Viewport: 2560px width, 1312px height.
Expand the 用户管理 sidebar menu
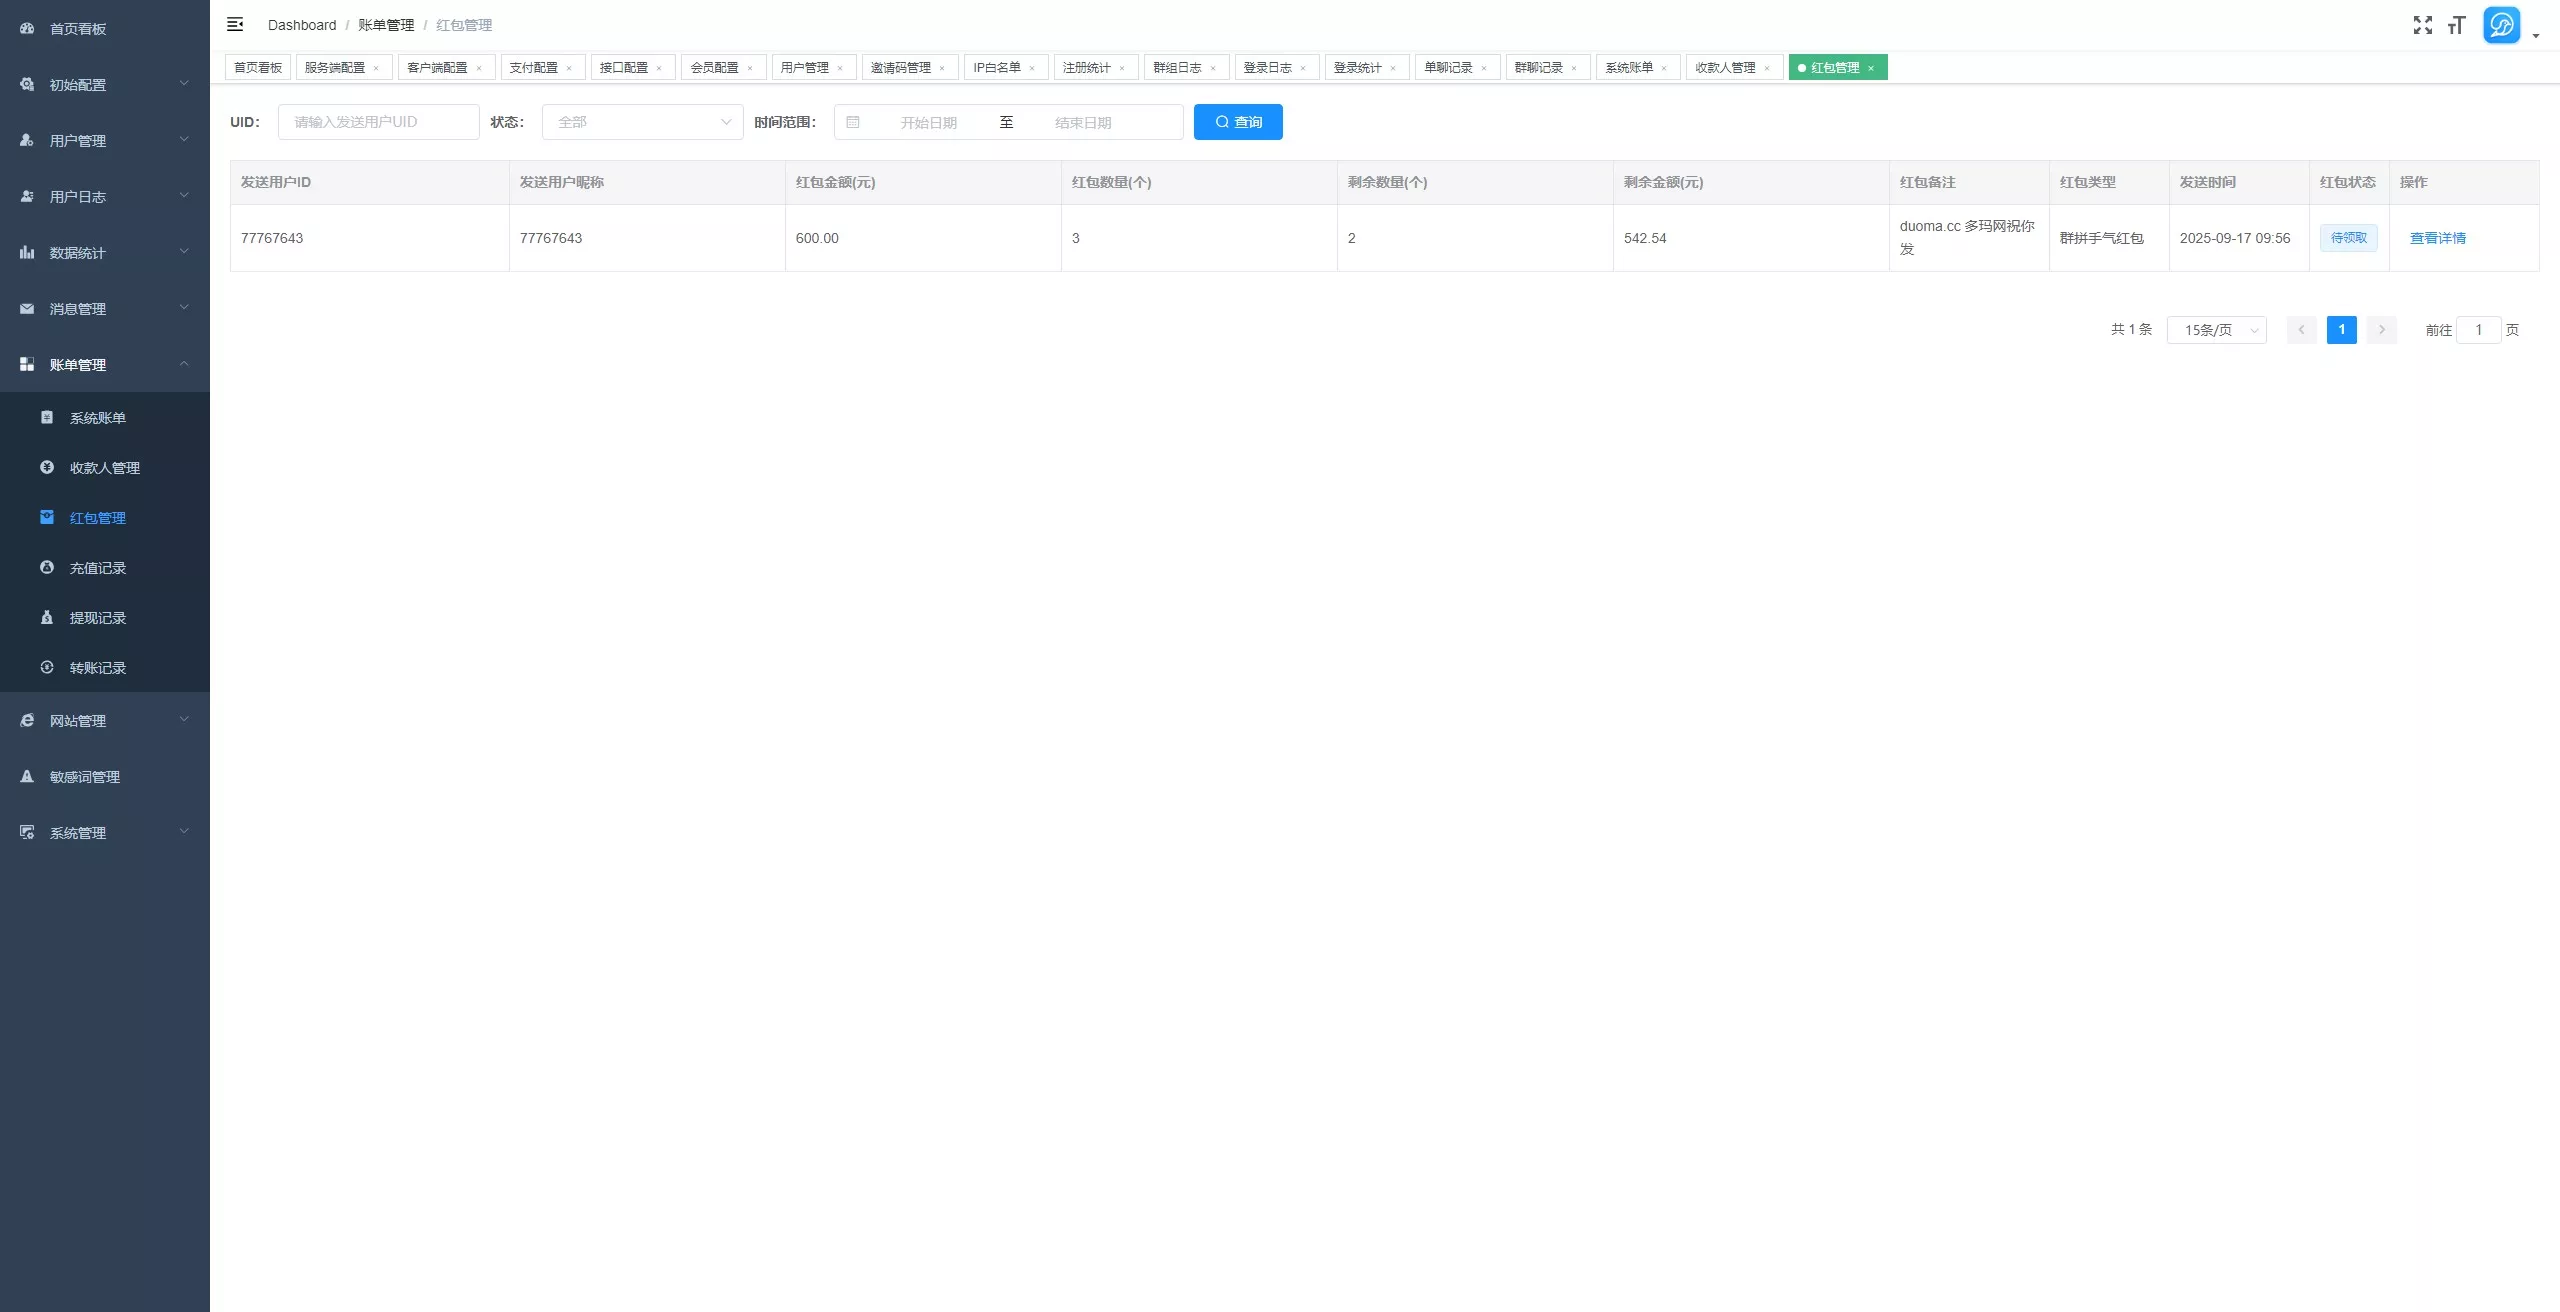(x=105, y=140)
